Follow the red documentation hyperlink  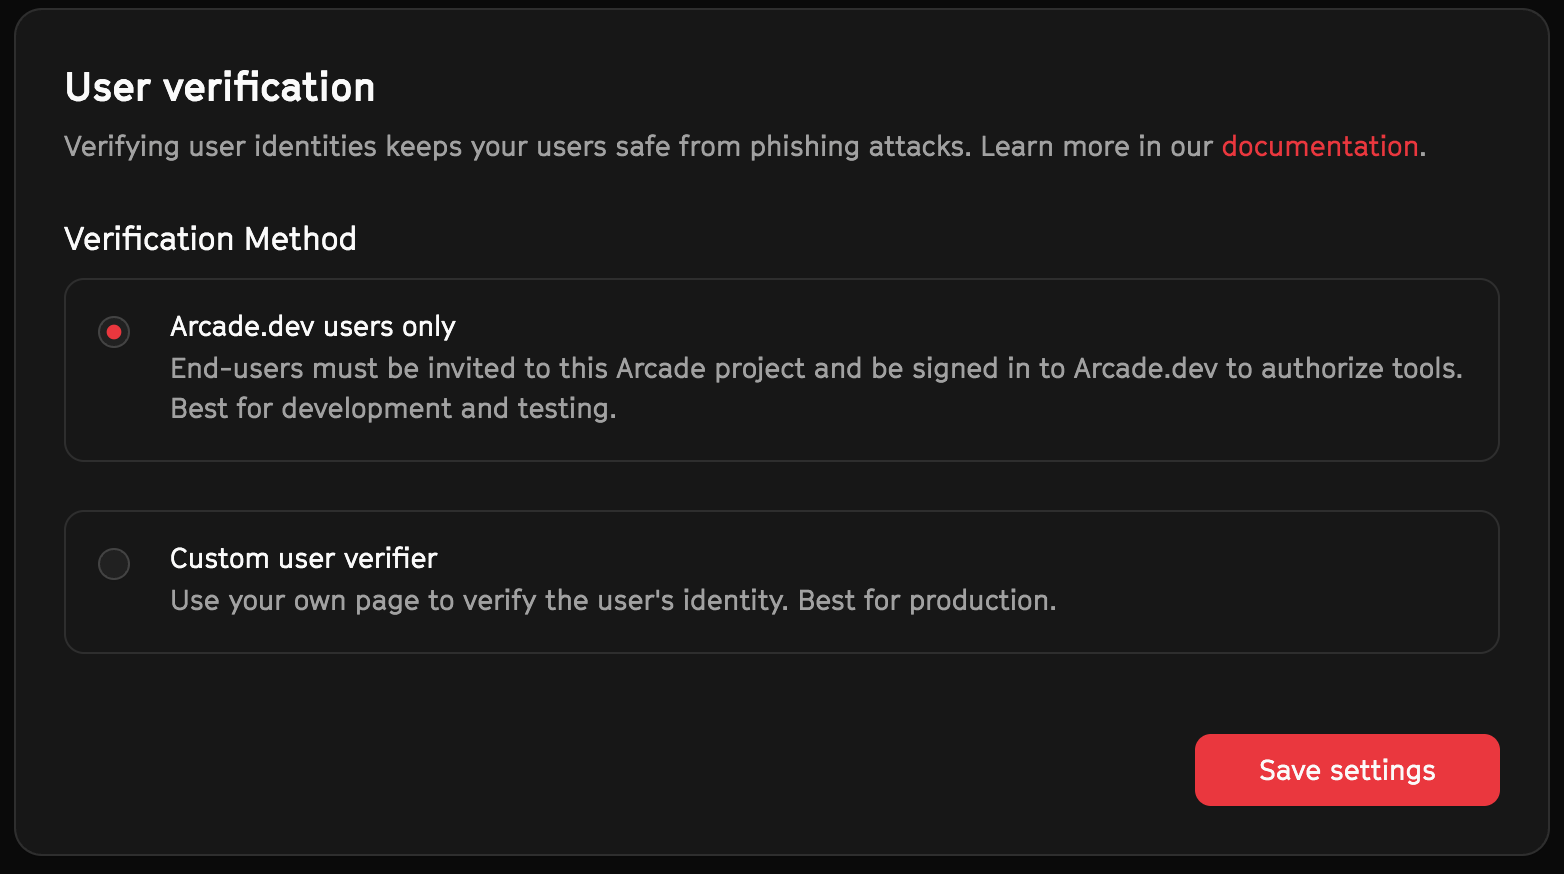click(1318, 146)
